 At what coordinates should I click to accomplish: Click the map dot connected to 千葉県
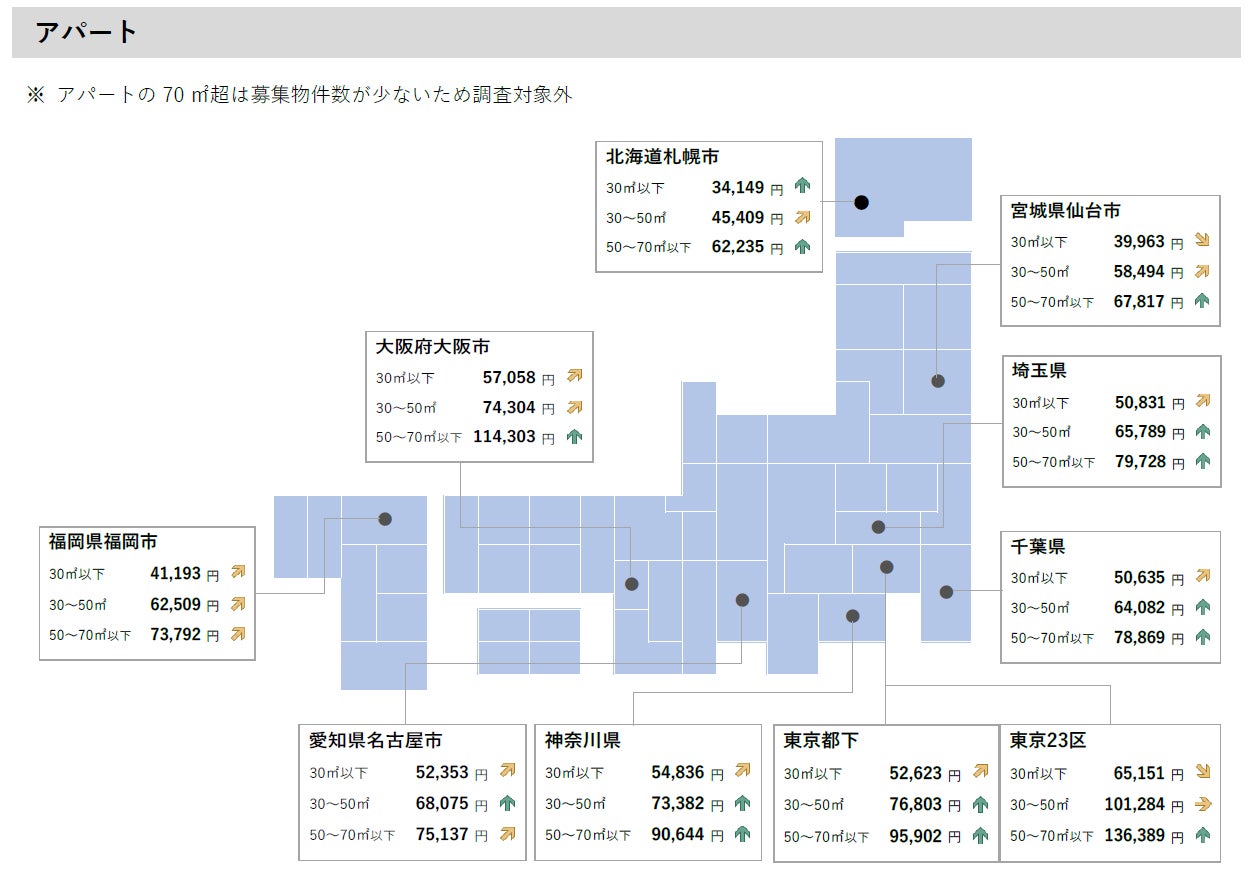[946, 592]
